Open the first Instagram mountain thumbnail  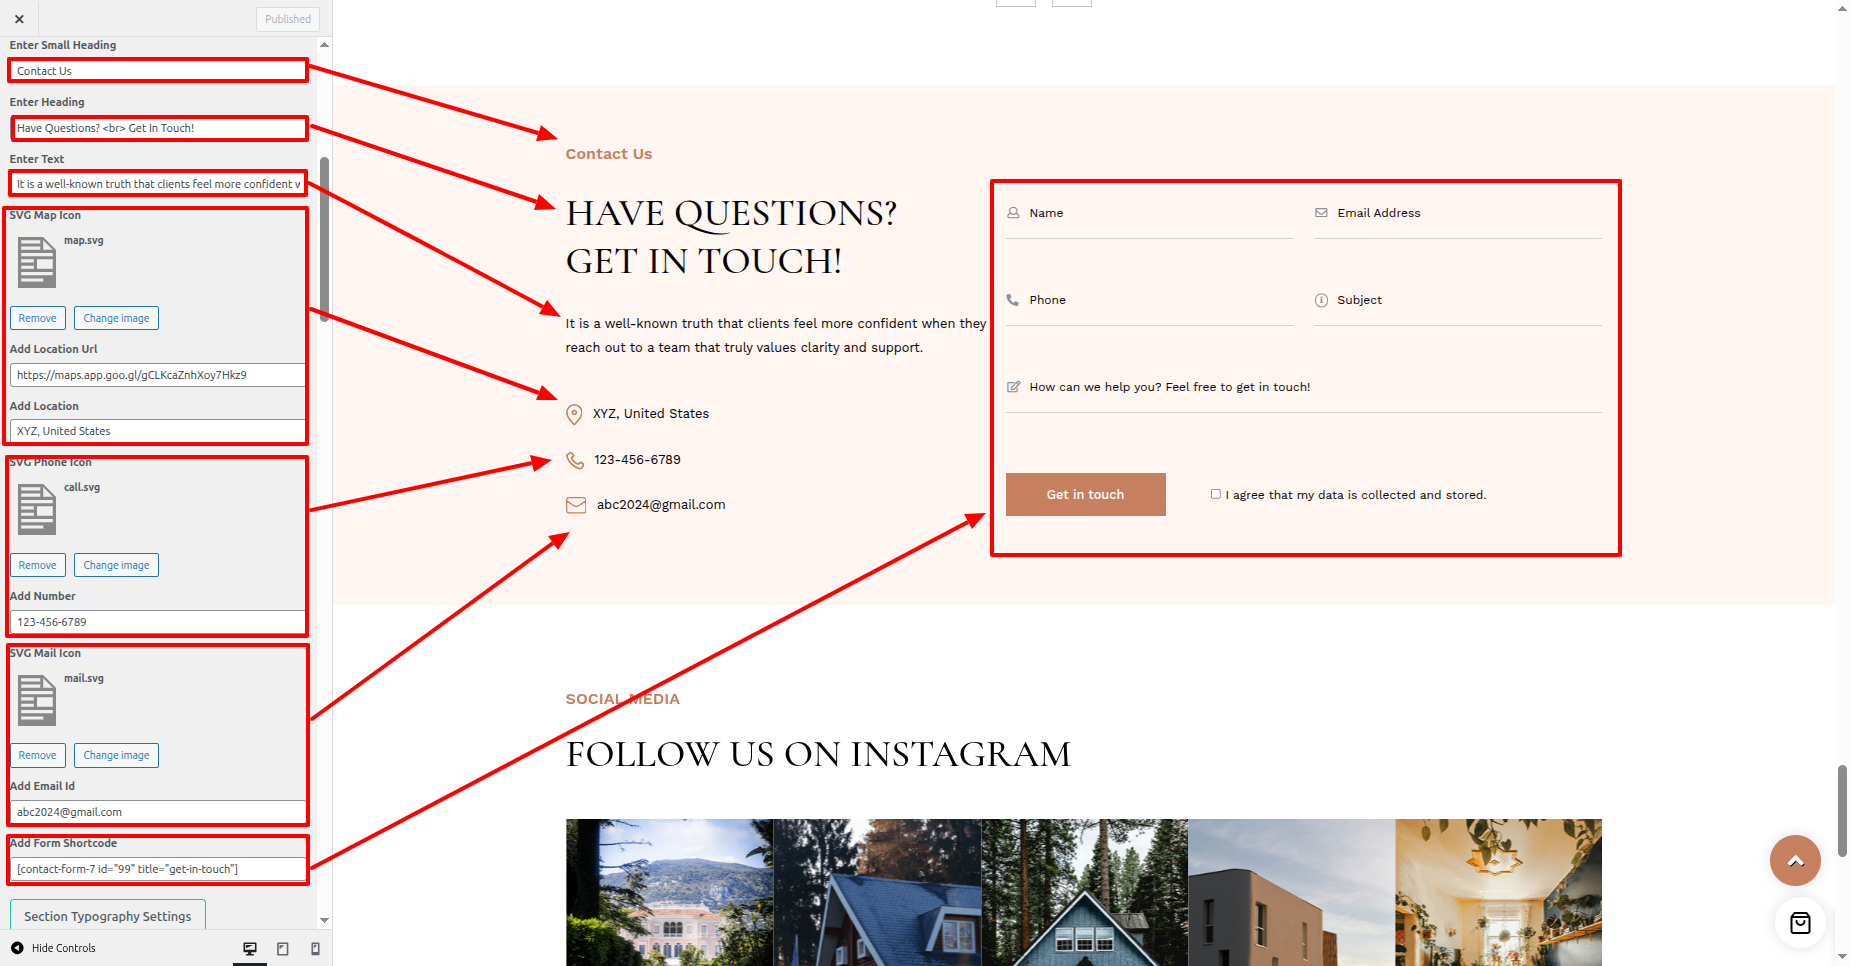coord(669,892)
